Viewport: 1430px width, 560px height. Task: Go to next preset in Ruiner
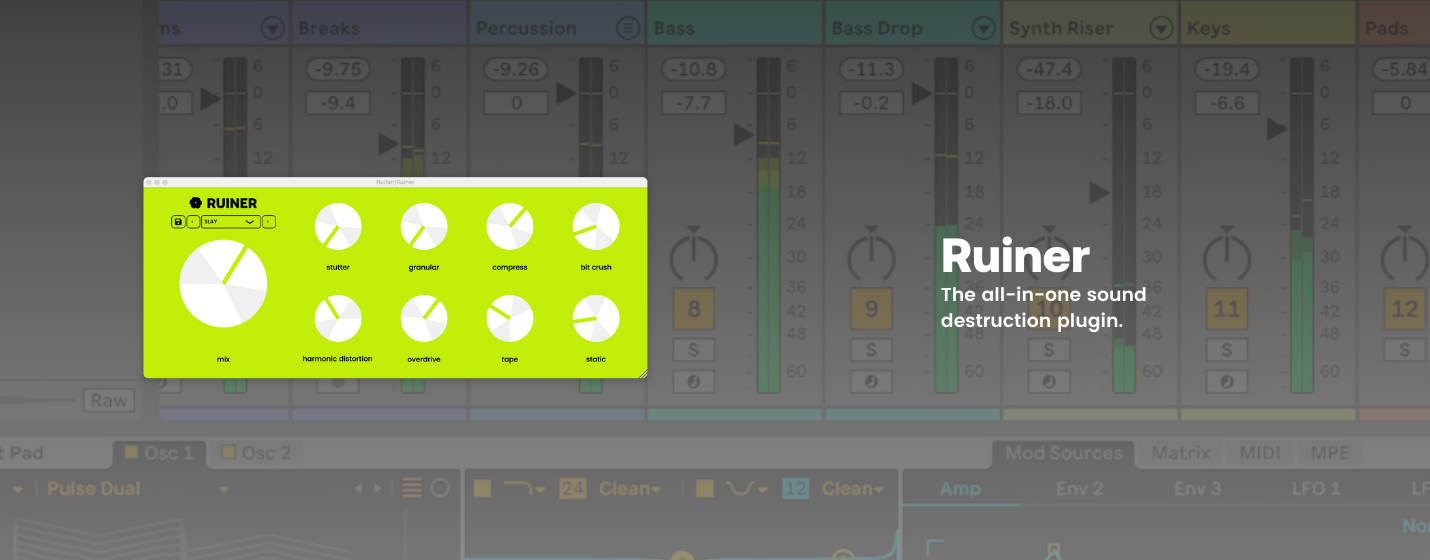coord(269,222)
